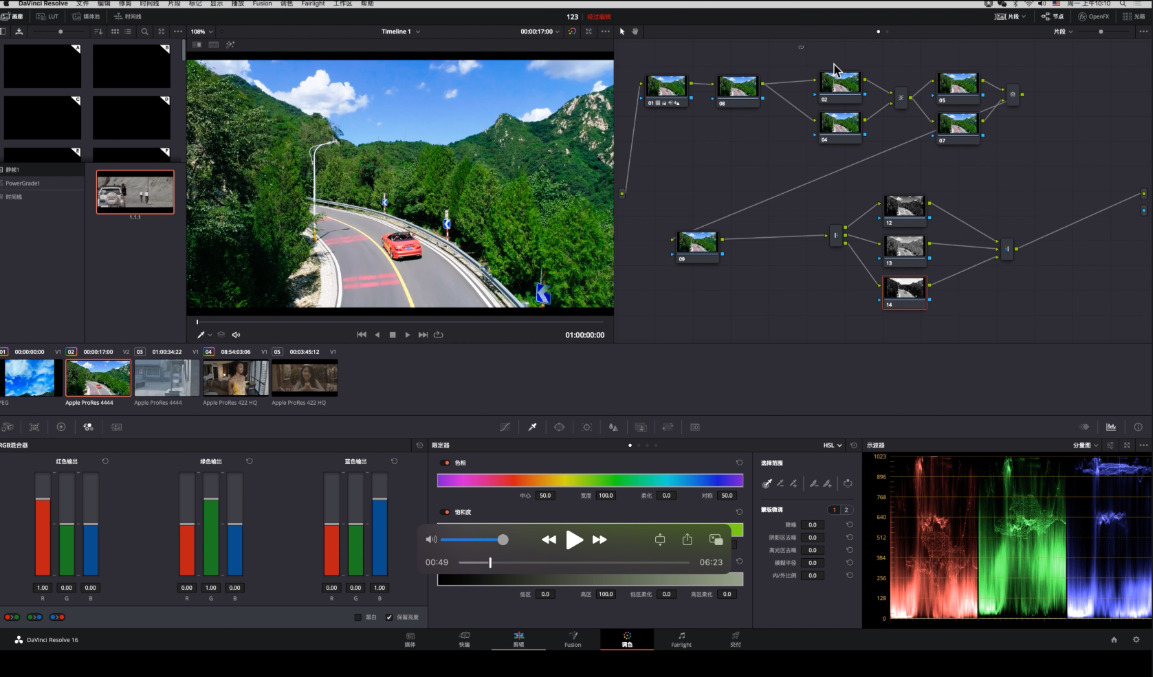This screenshot has height=677, width=1153.
Task: Uncheck the preserve luminance checkbox
Action: tap(389, 617)
